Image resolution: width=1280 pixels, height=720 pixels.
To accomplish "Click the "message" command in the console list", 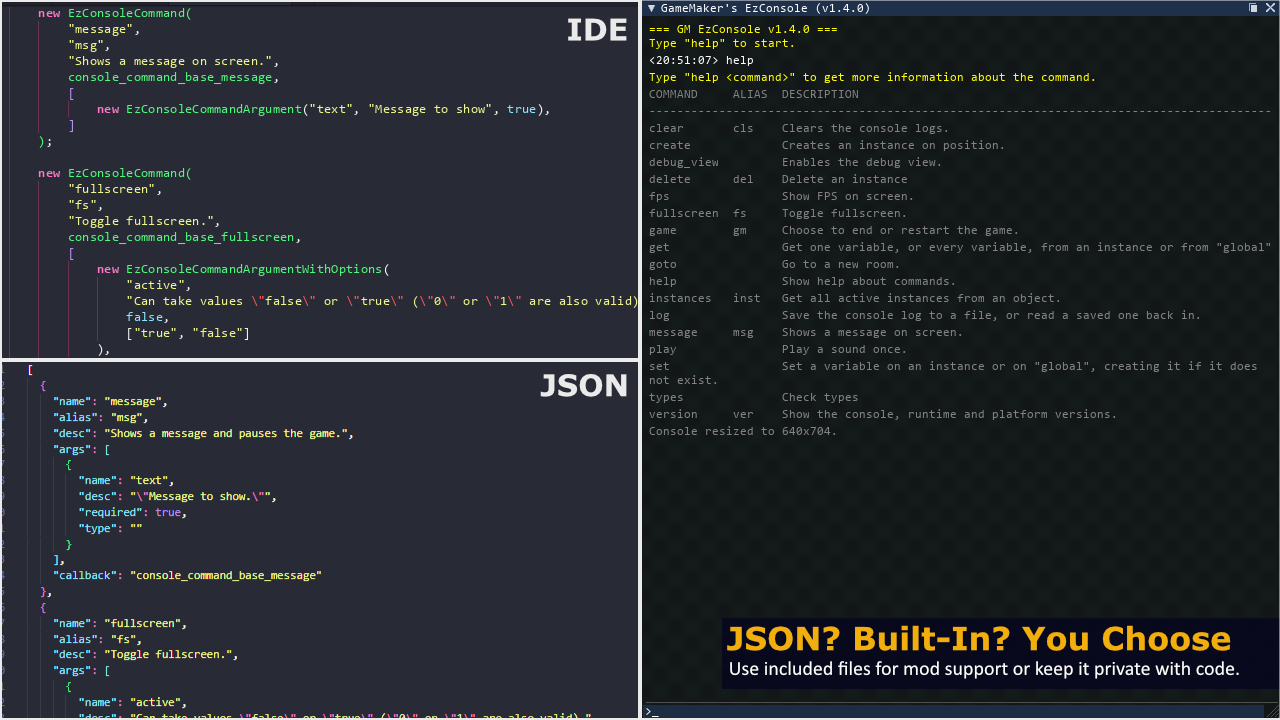I will point(673,332).
